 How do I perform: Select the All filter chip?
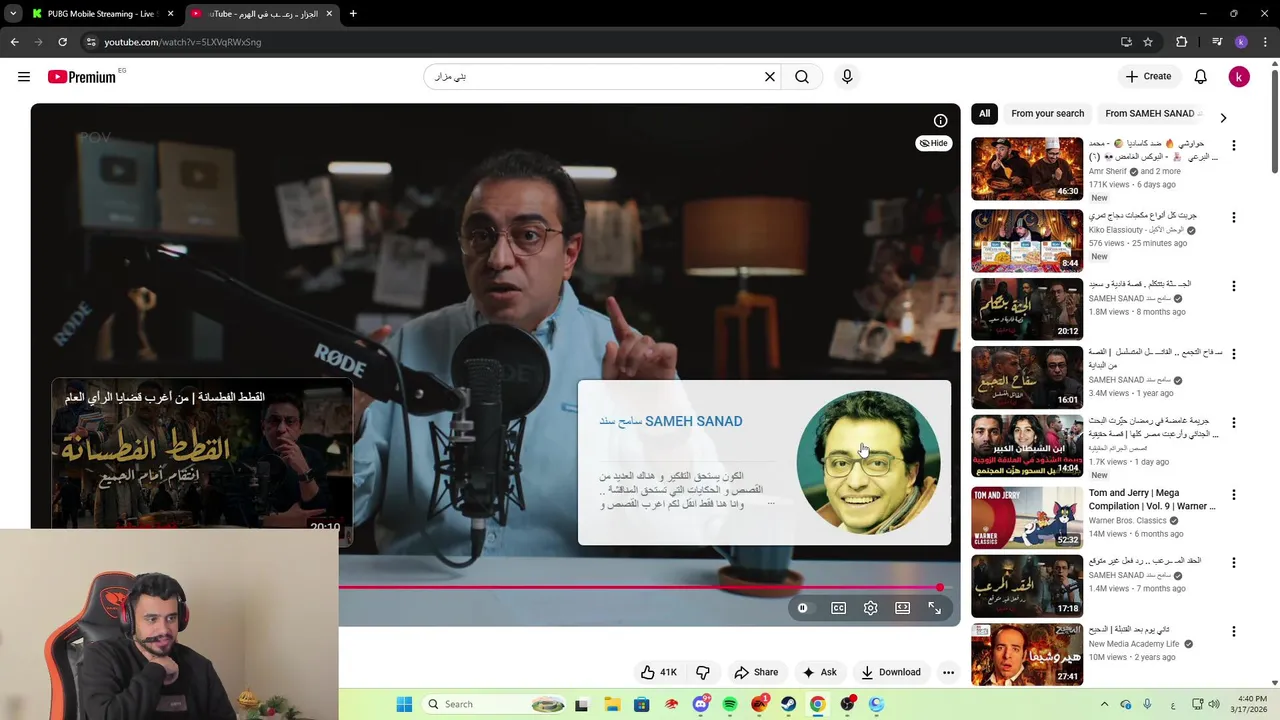point(984,114)
